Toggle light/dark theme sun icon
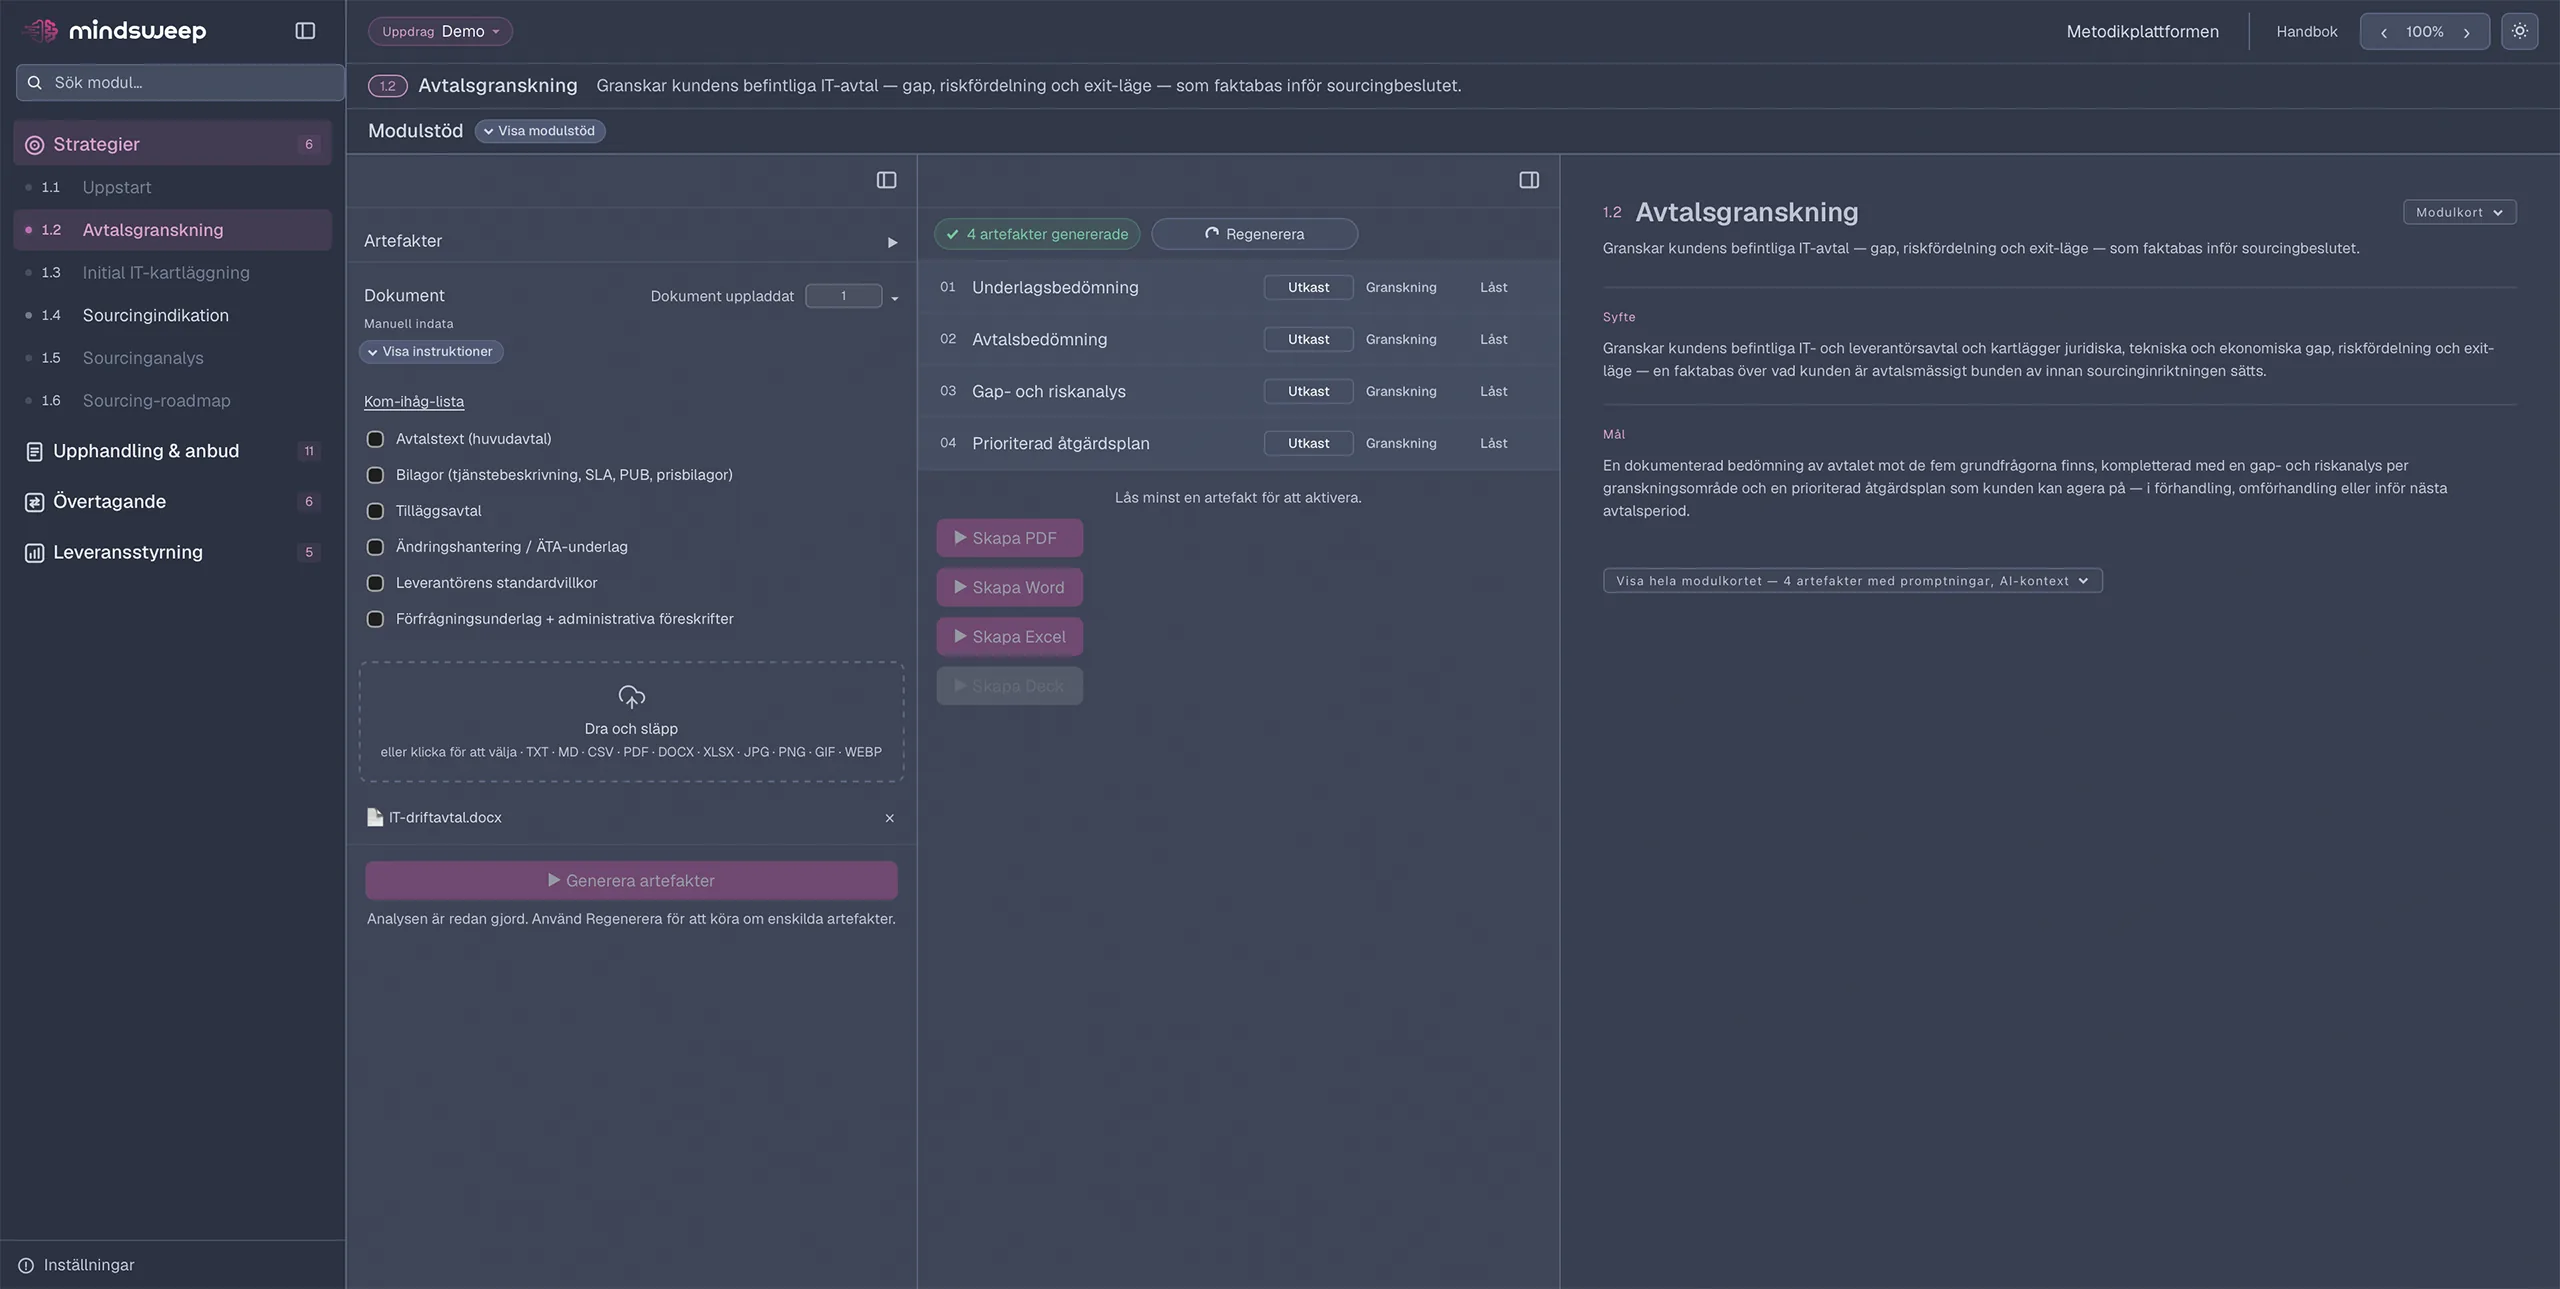The width and height of the screenshot is (2560, 1289). pos(2519,31)
